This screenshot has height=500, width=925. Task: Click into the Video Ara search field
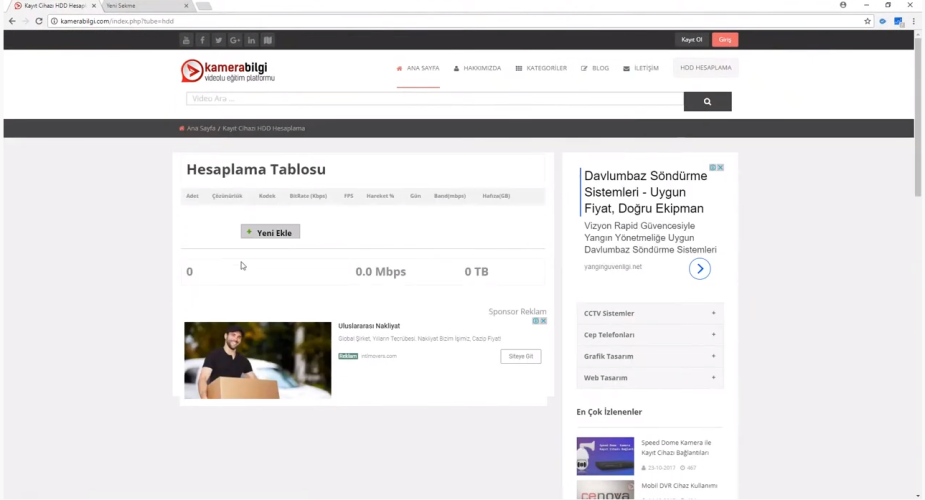pyautogui.click(x=435, y=100)
